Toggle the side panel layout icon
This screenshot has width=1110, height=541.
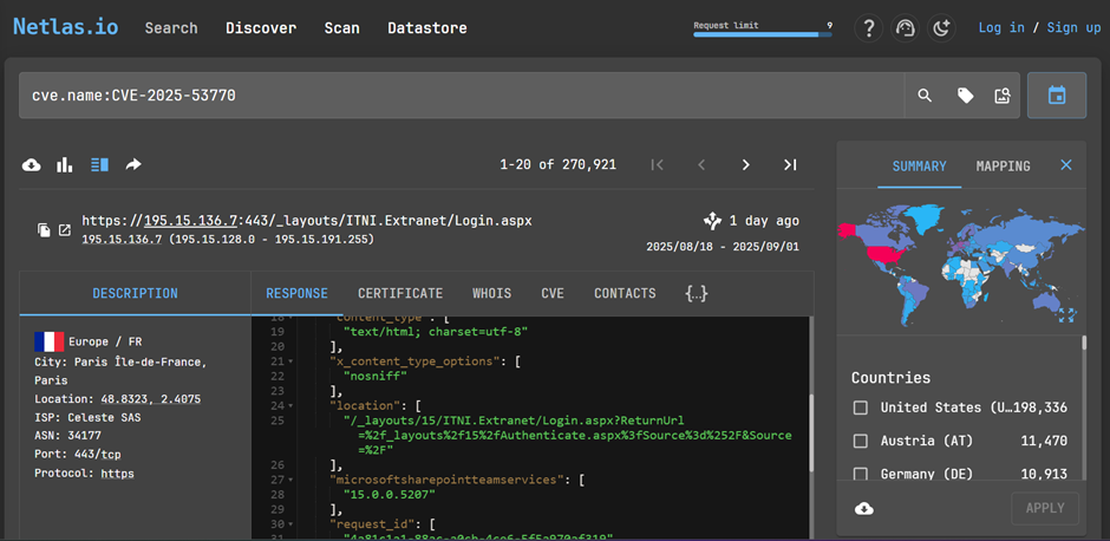[x=99, y=165]
